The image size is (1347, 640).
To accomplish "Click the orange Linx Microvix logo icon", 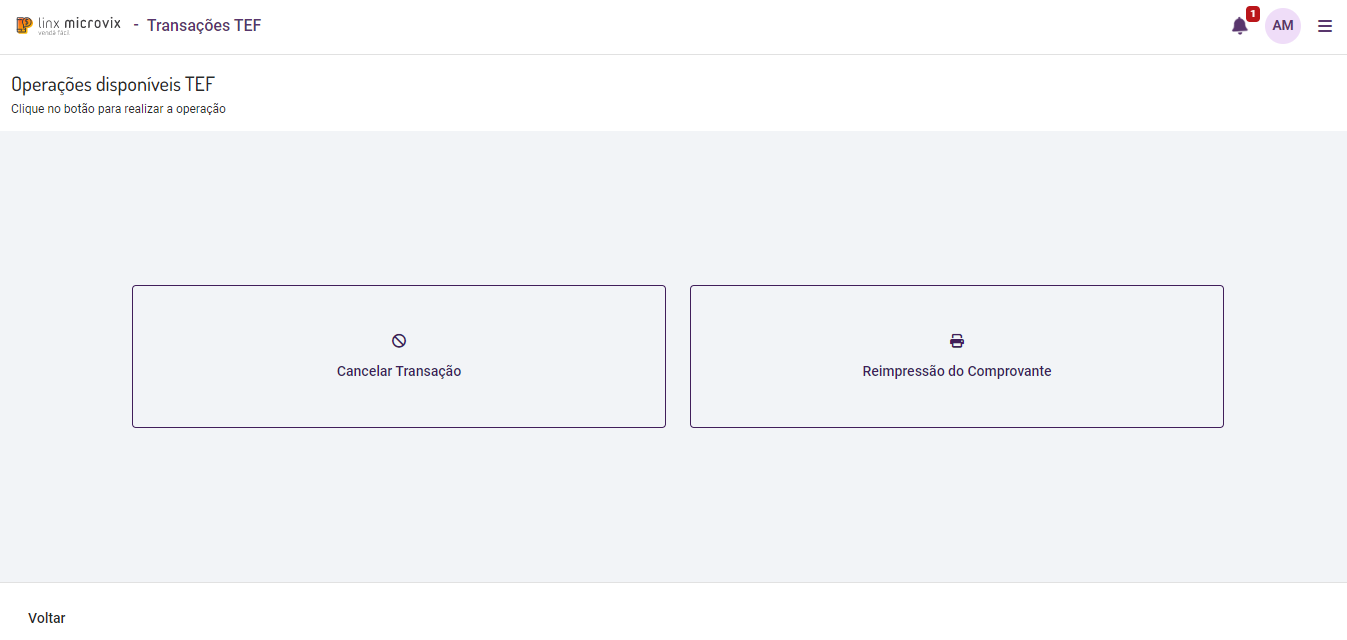I will pyautogui.click(x=24, y=25).
